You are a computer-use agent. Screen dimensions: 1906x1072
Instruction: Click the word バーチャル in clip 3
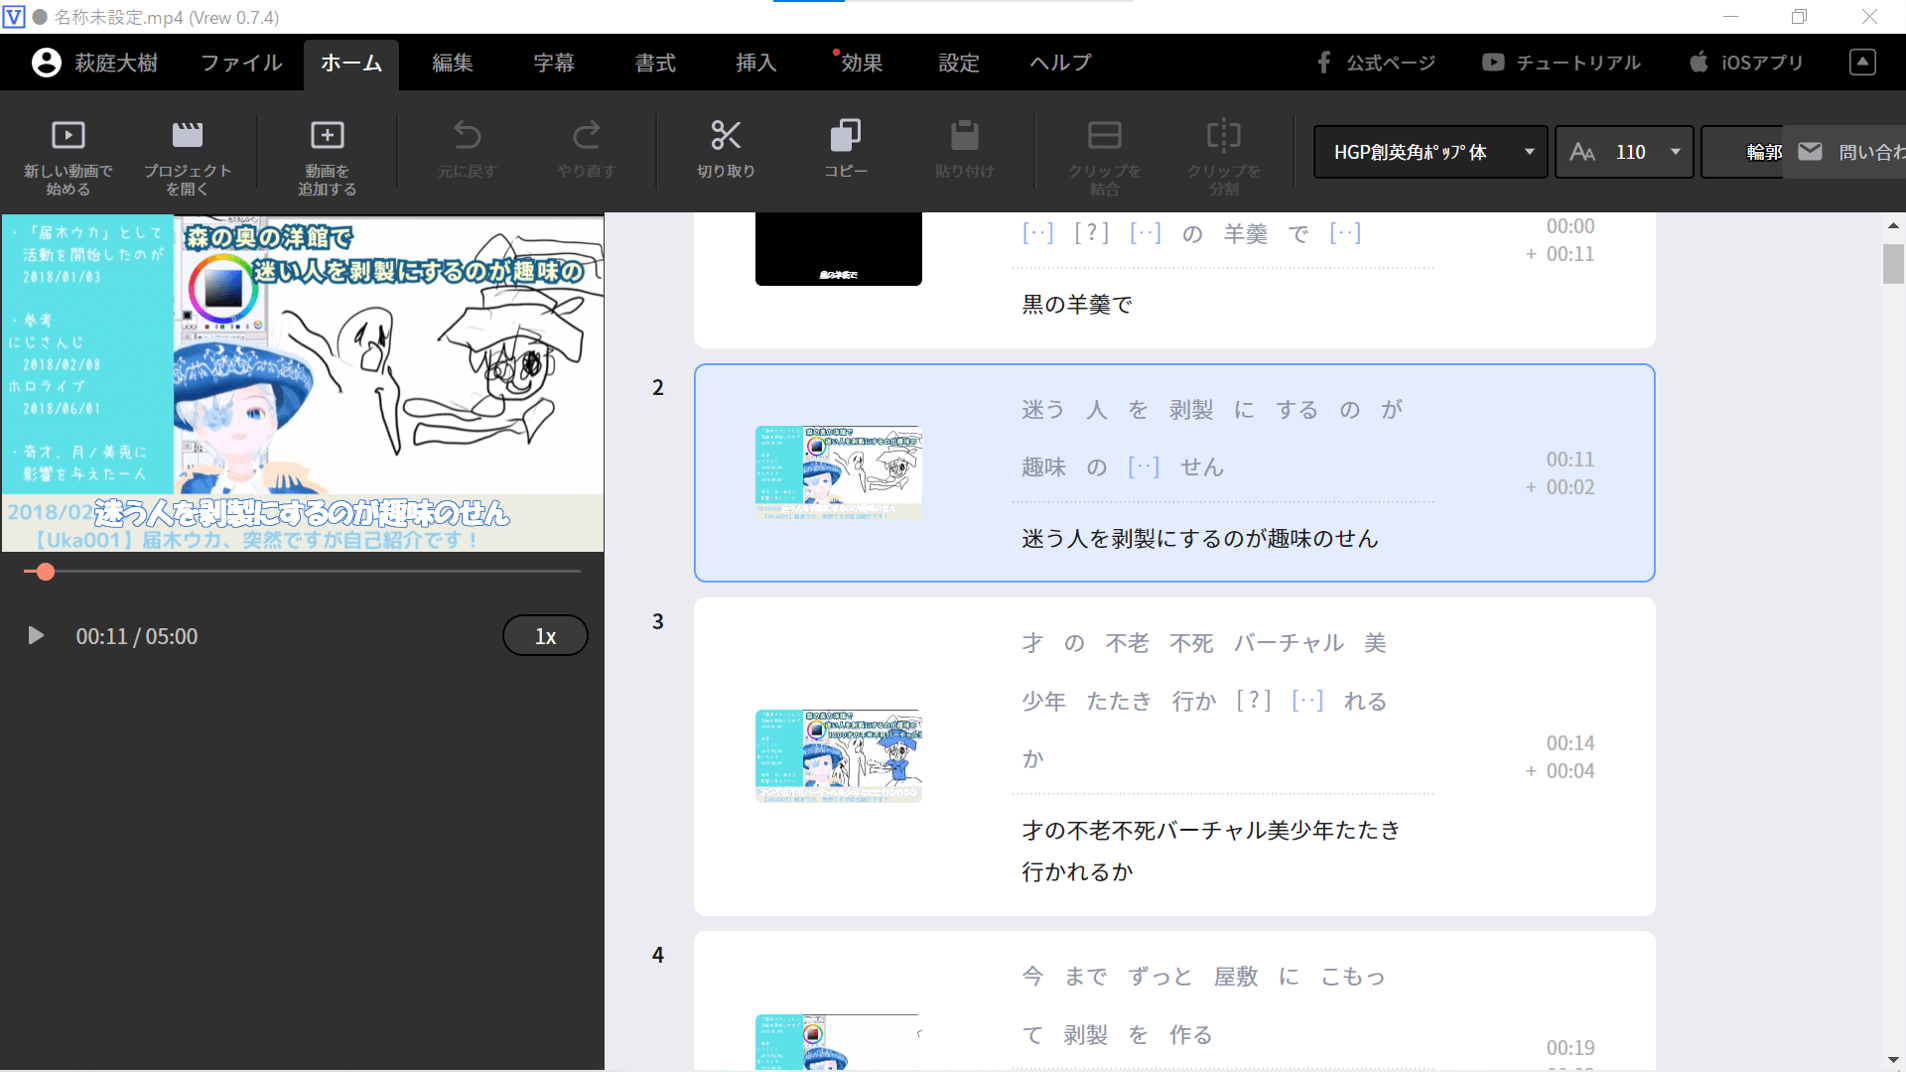[x=1288, y=643]
